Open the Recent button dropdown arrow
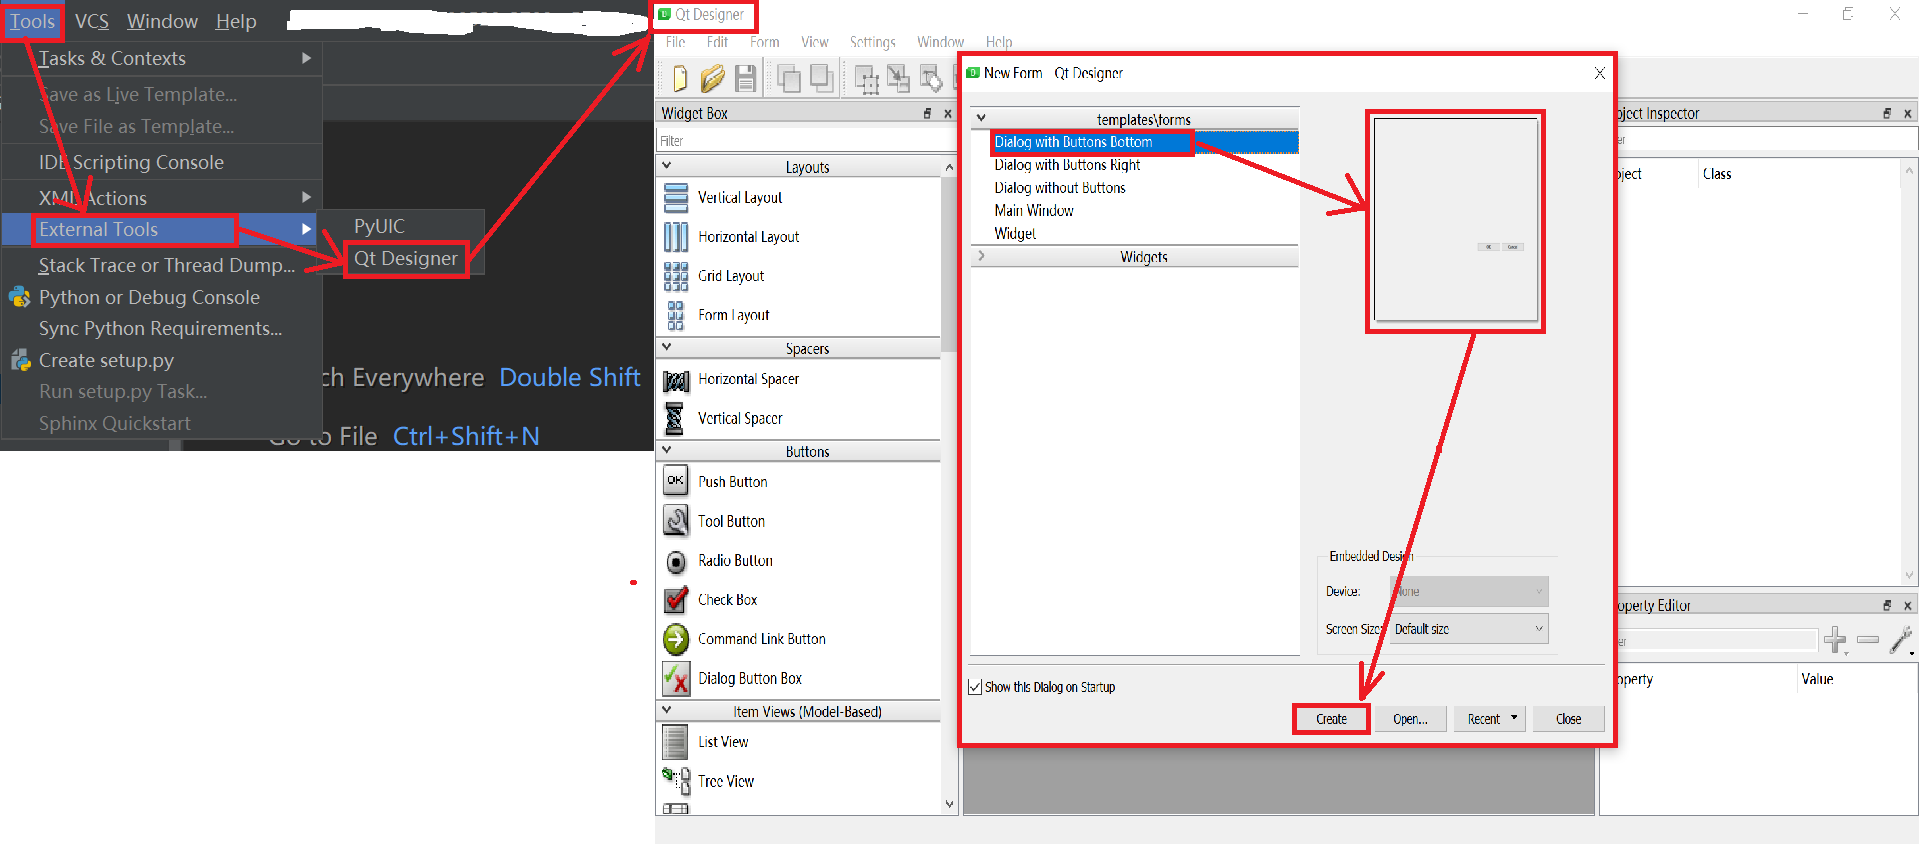Screen dimensions: 1920x844 (x=1514, y=718)
